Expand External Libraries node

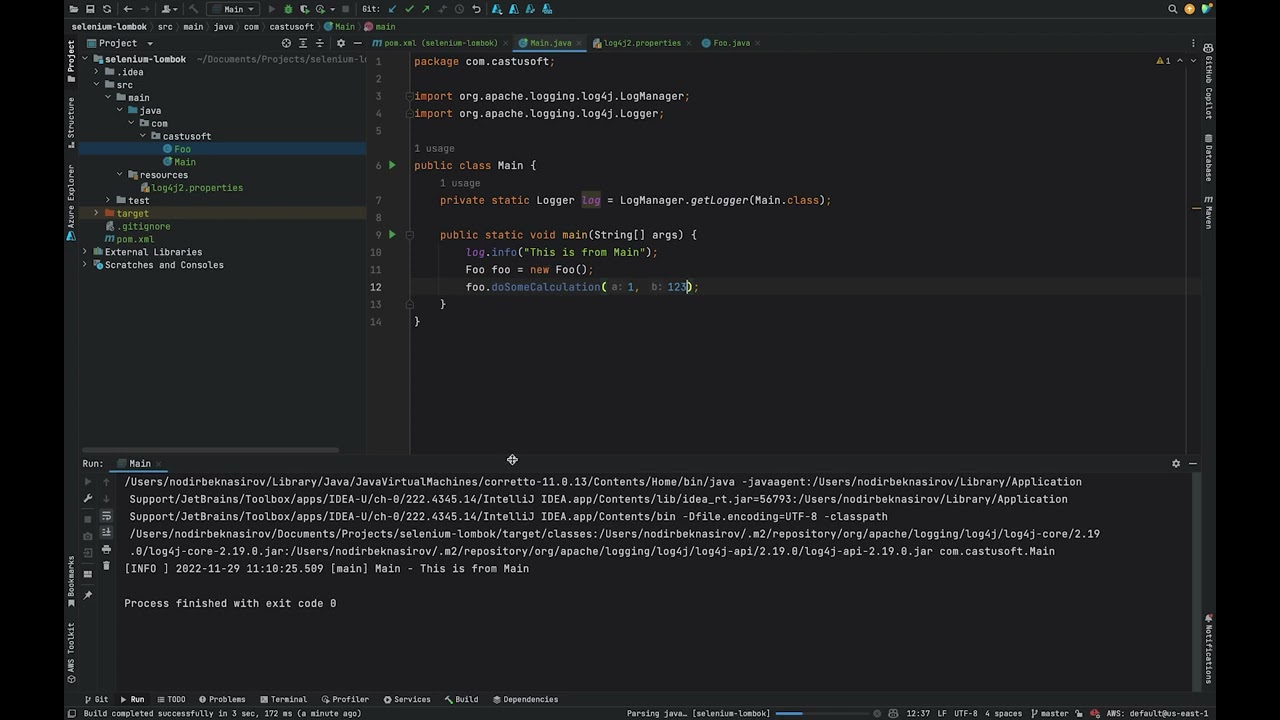(85, 252)
